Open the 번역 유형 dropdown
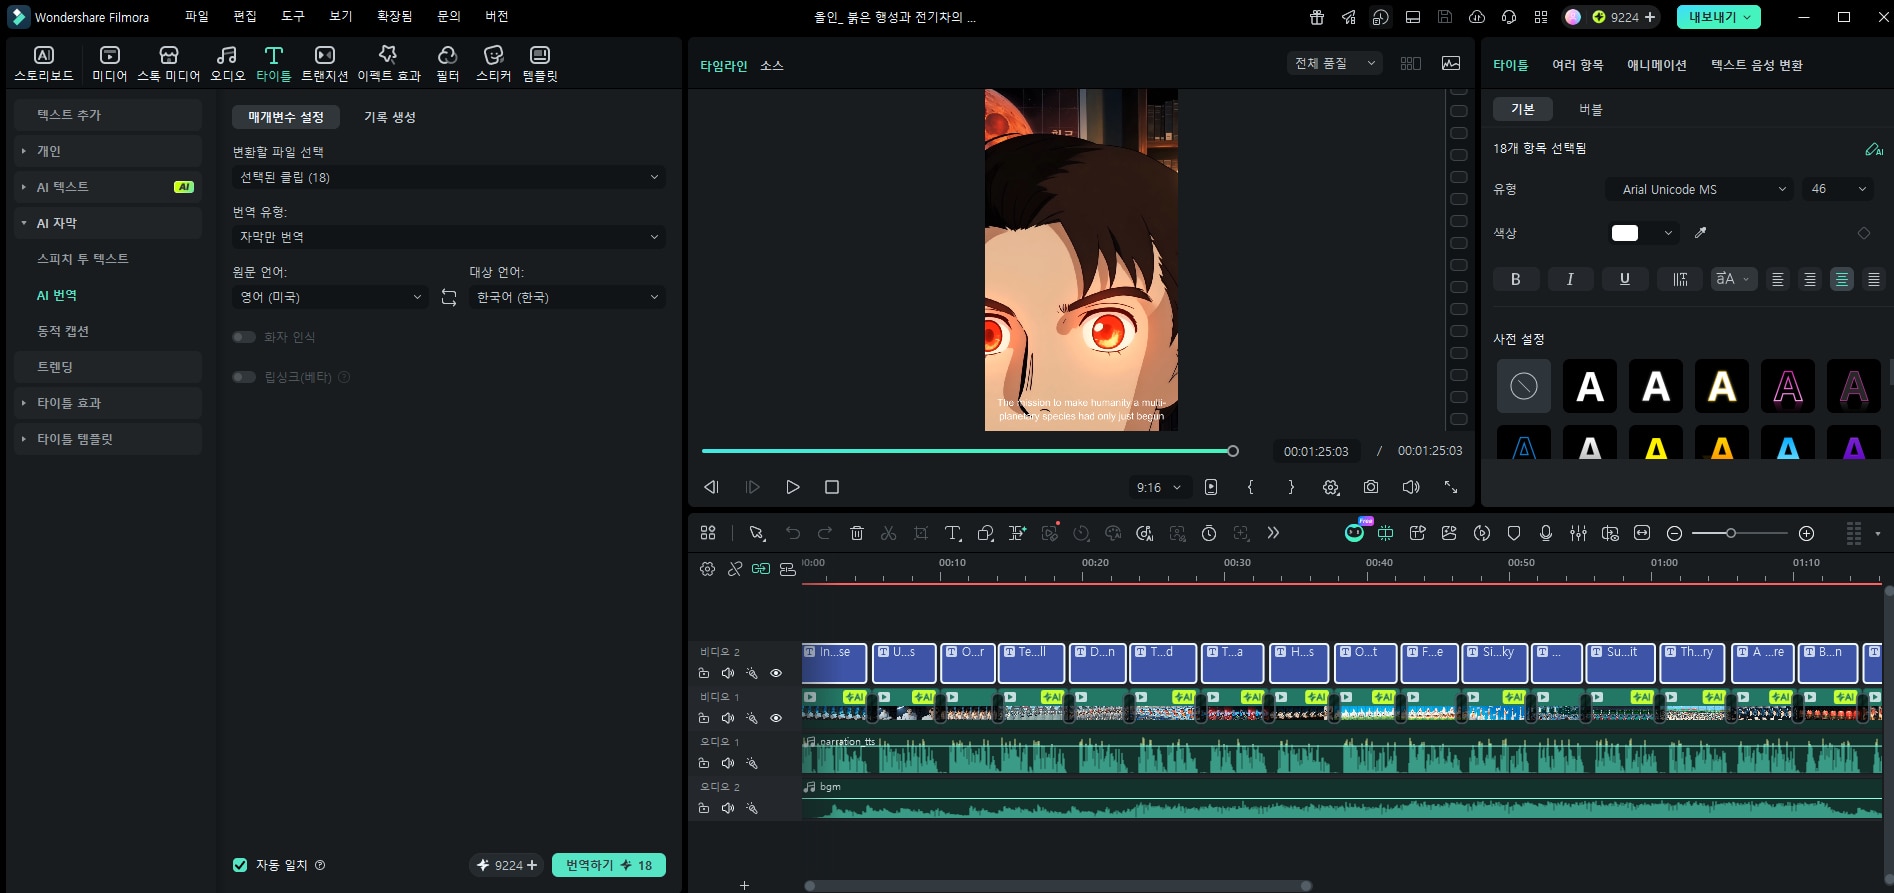Screen dimensions: 1894x893 pyautogui.click(x=449, y=237)
